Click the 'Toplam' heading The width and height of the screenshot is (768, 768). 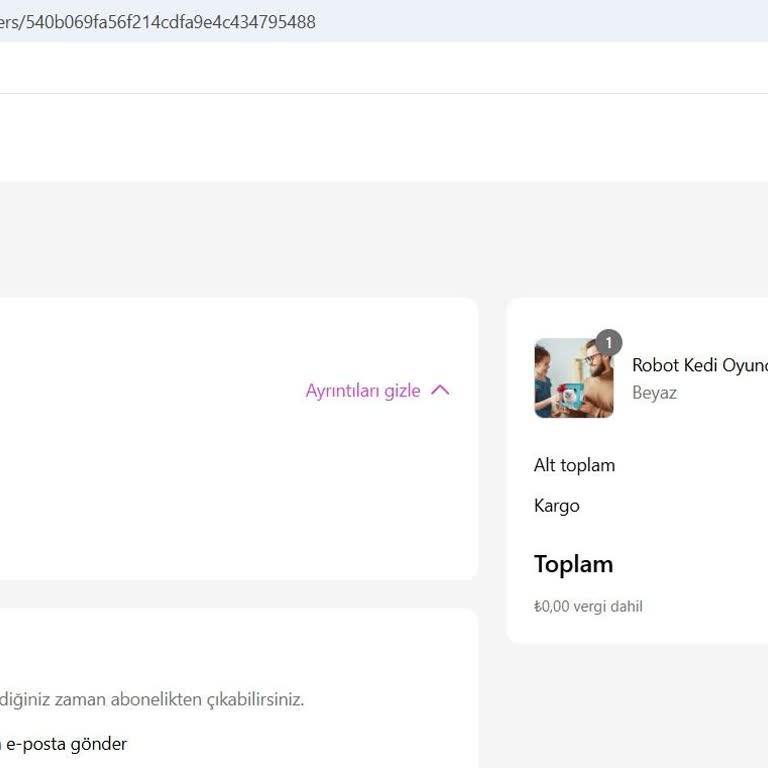tap(573, 564)
